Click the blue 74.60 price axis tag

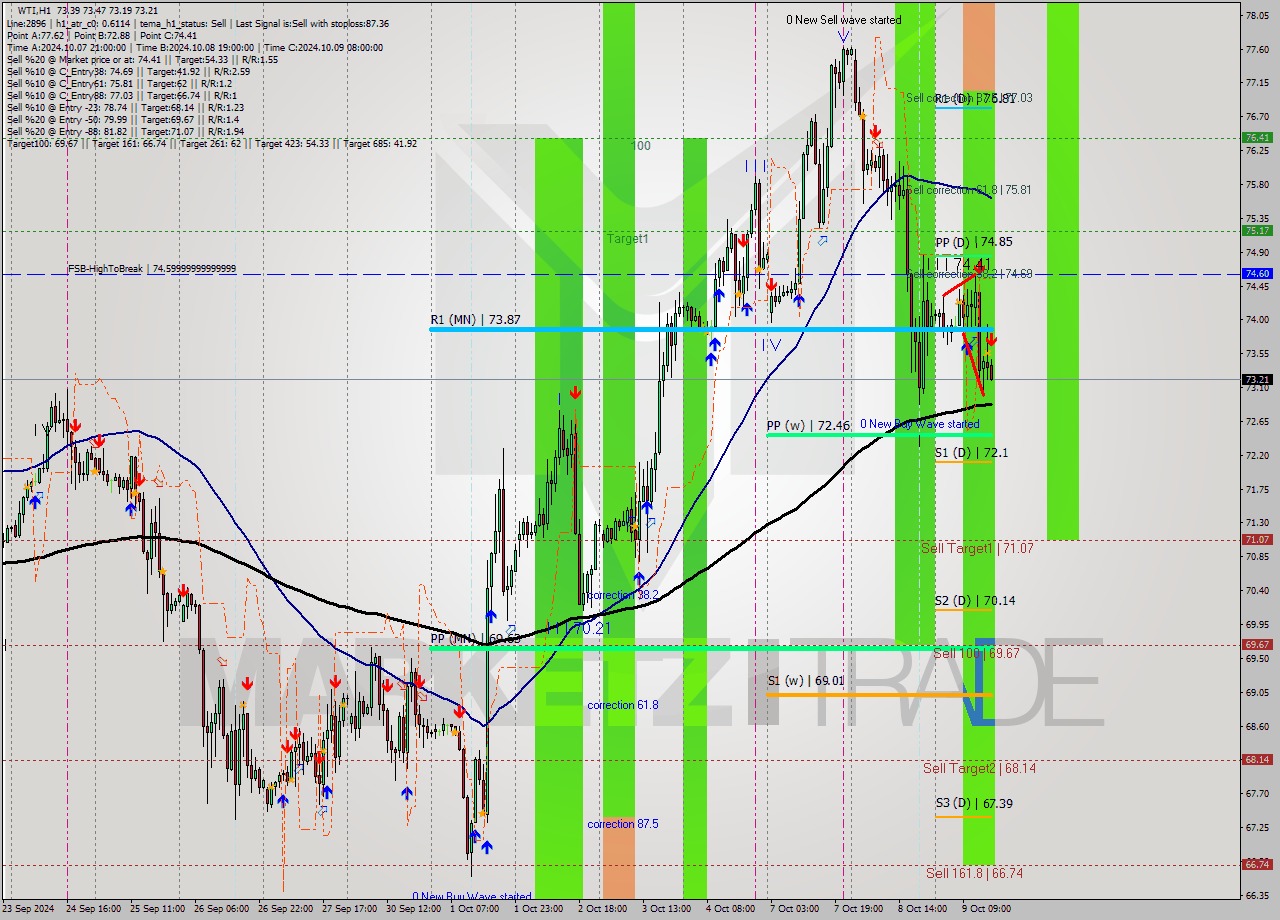point(1256,273)
